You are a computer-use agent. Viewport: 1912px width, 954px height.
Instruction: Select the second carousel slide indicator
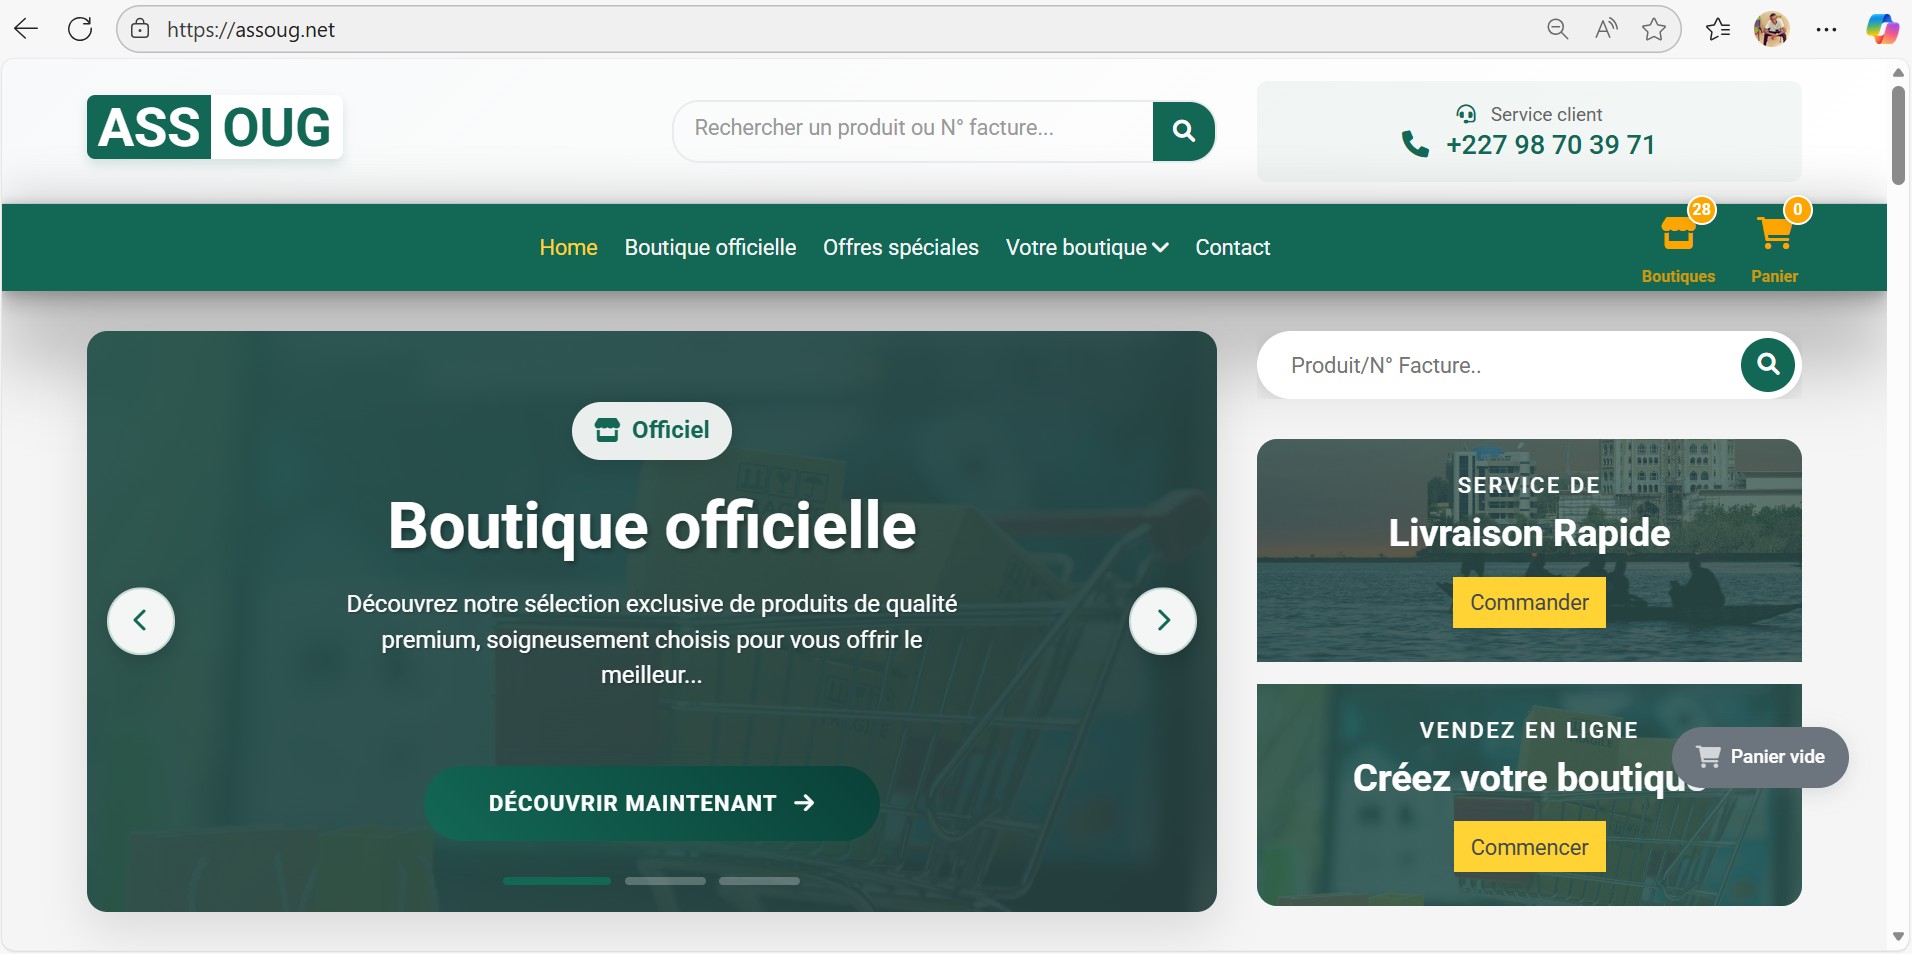coord(664,881)
